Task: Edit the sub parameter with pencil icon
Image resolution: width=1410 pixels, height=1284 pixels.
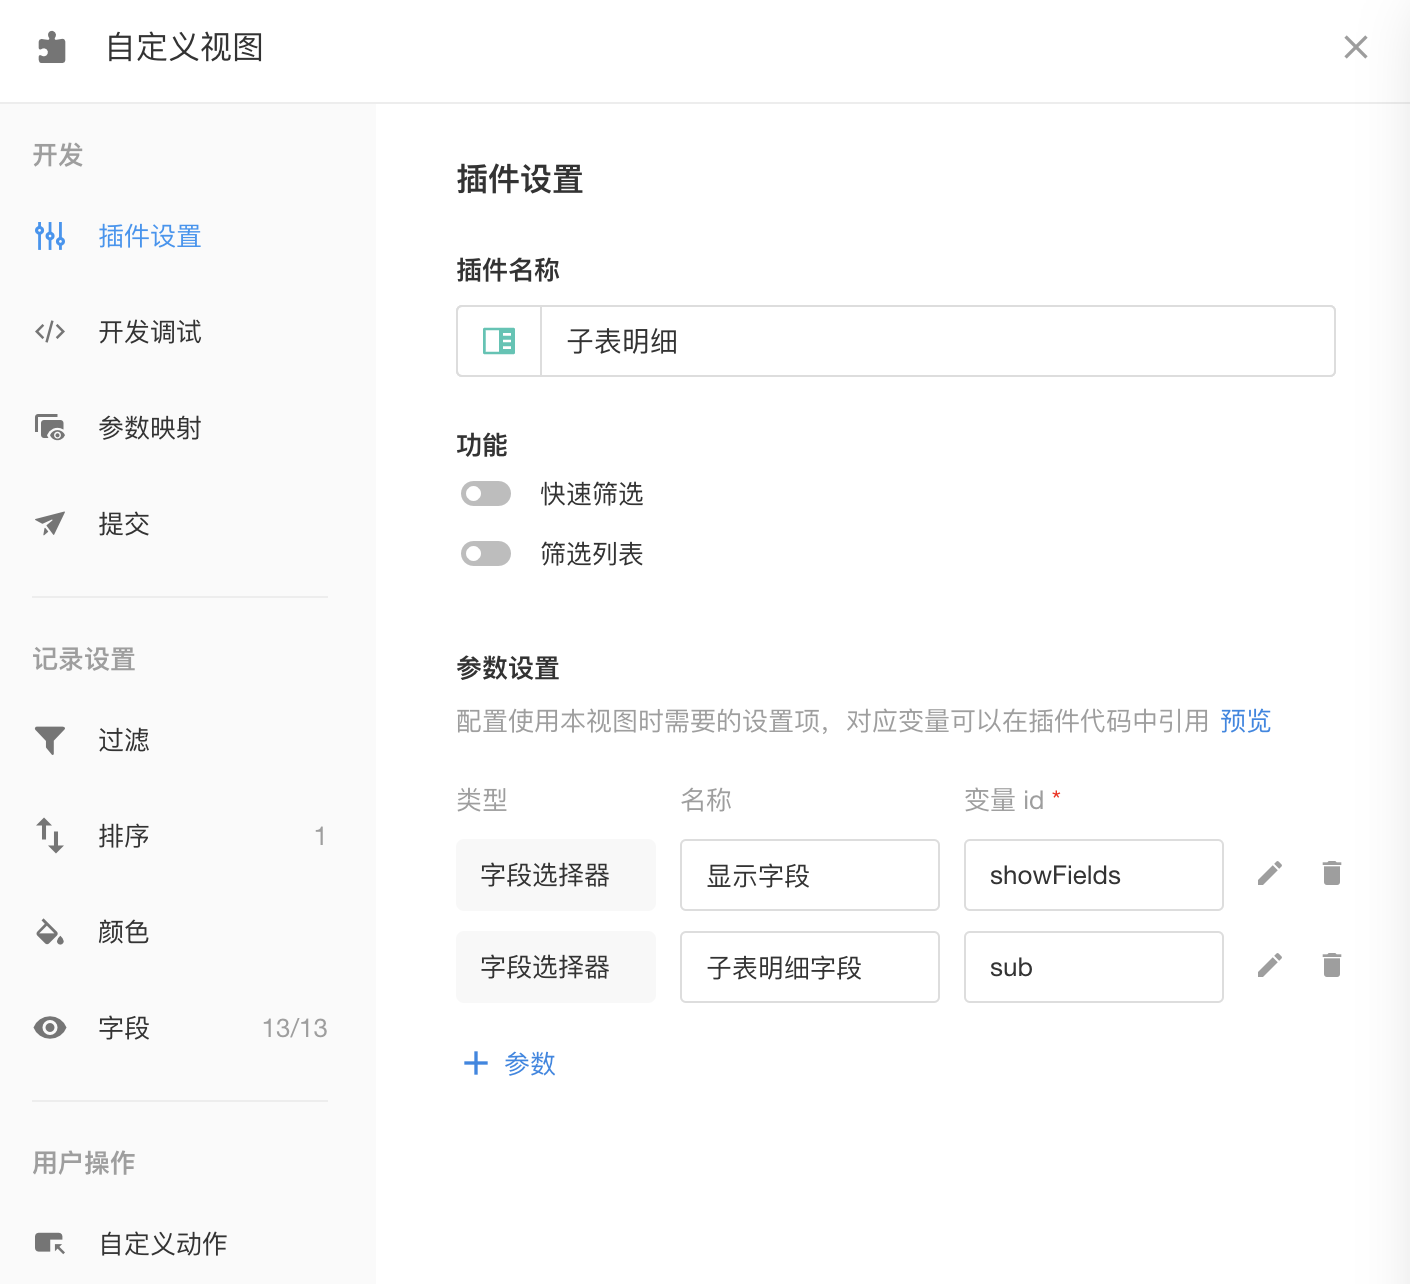Action: [1270, 966]
